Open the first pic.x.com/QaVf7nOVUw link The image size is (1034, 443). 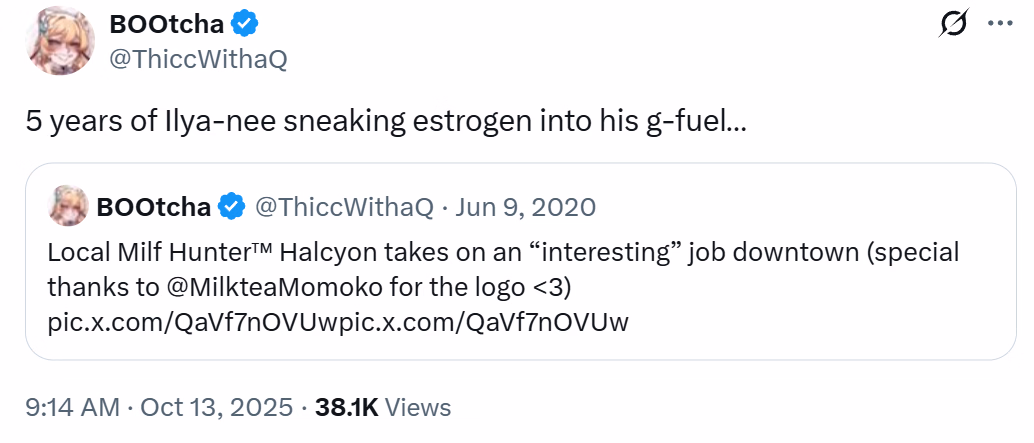[x=191, y=322]
